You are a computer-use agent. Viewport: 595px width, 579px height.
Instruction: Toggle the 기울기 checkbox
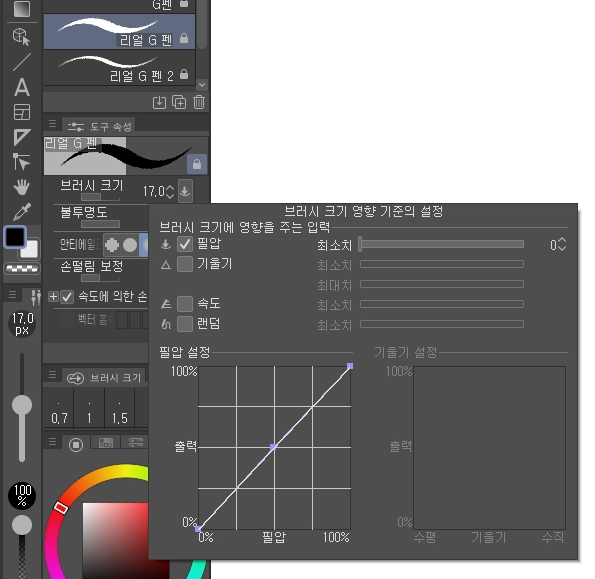pyautogui.click(x=185, y=264)
